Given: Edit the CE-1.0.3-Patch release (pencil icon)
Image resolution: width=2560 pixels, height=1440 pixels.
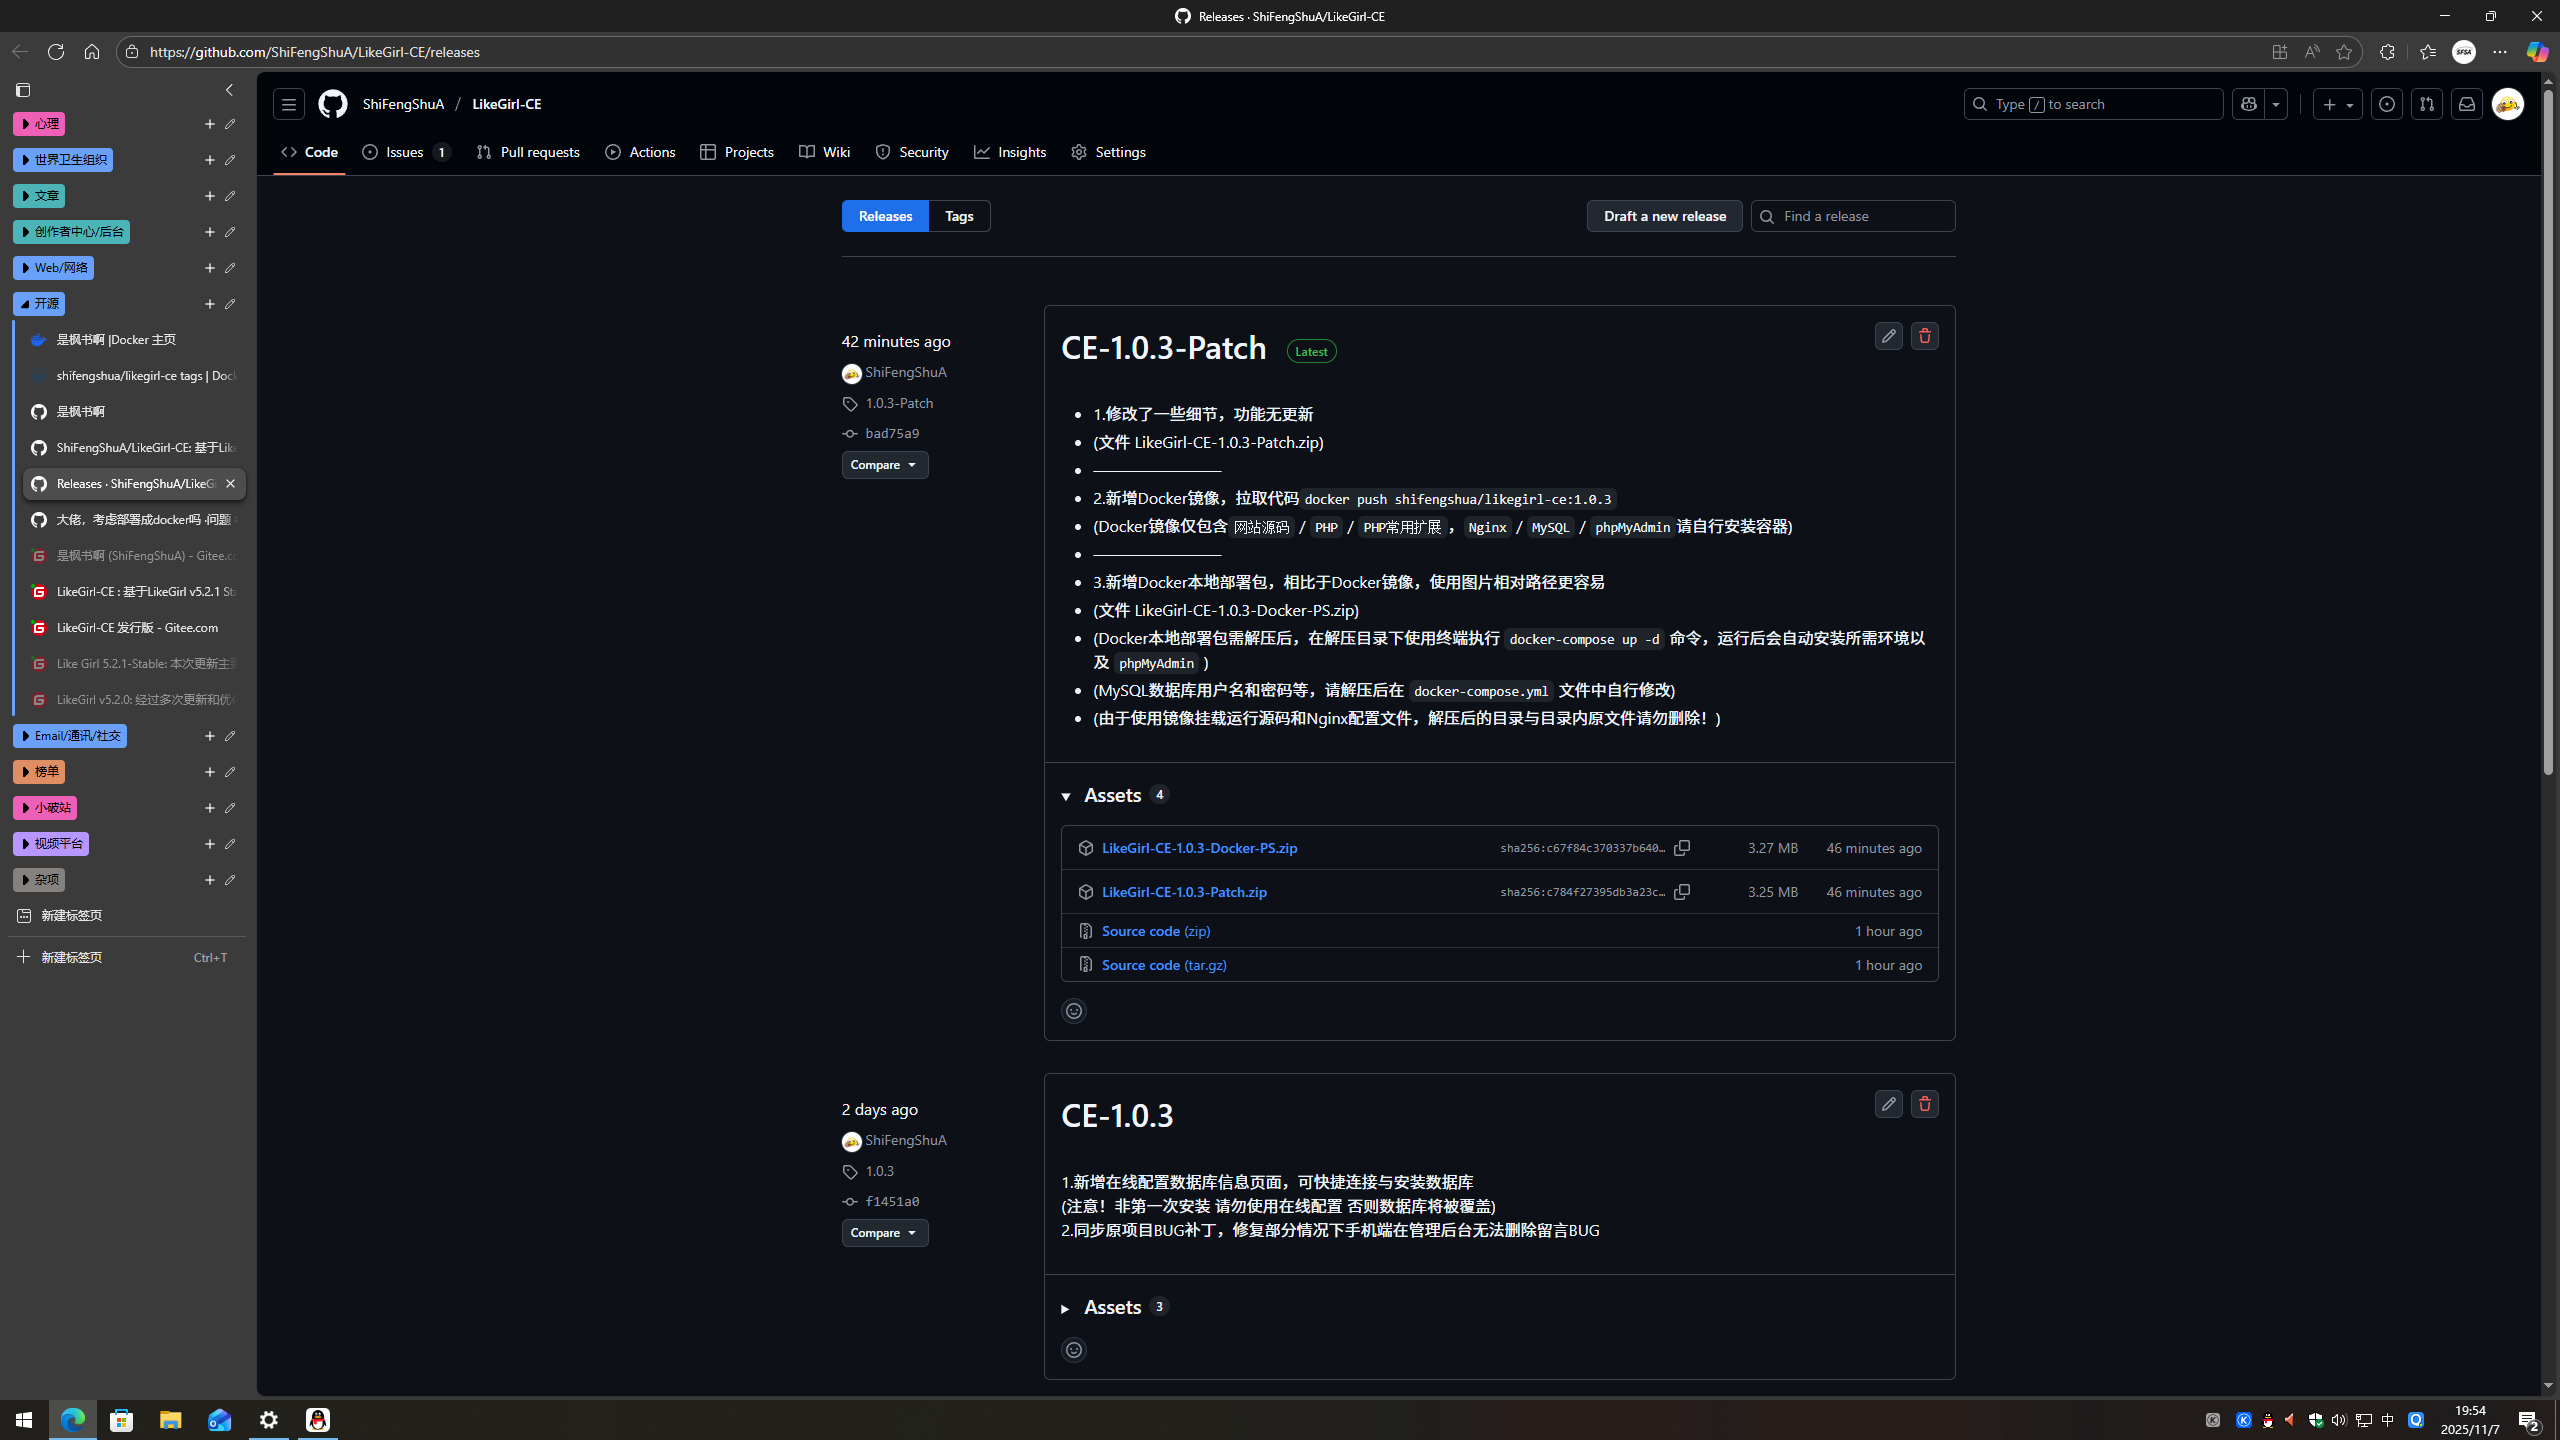Looking at the screenshot, I should (x=1888, y=336).
